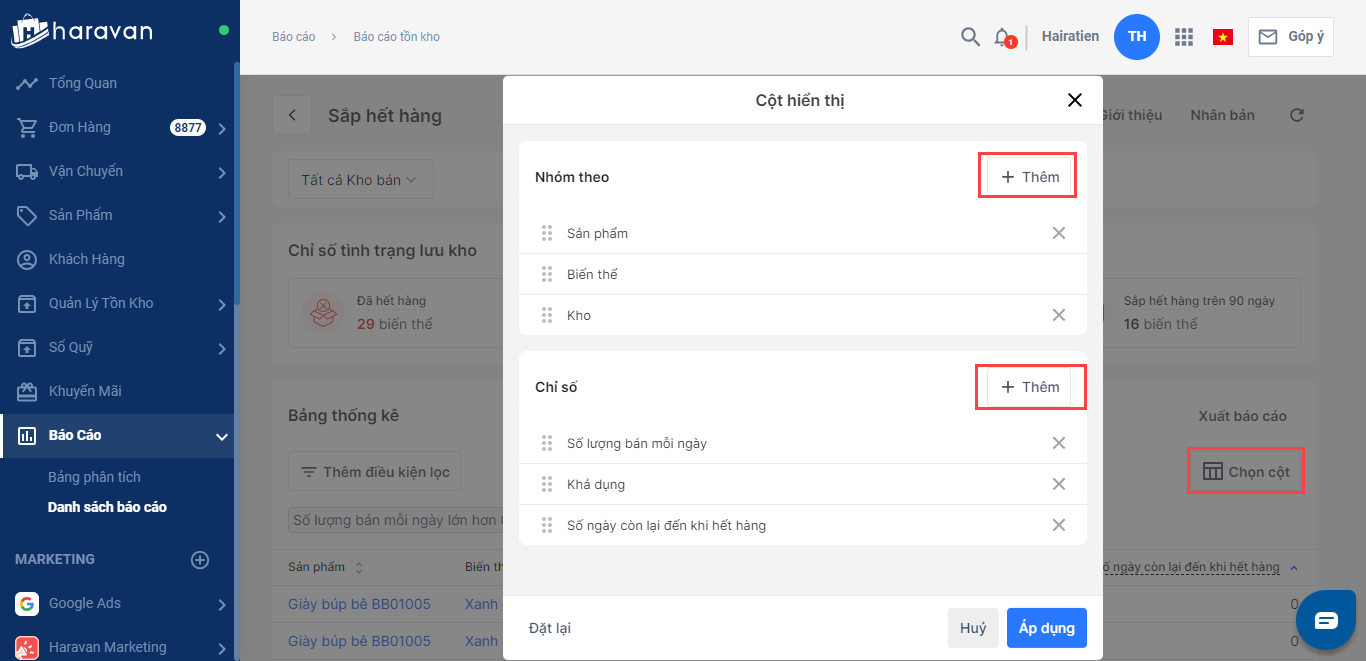This screenshot has height=661, width=1366.
Task: Go to Báo cáo breadcrumb
Action: [293, 37]
